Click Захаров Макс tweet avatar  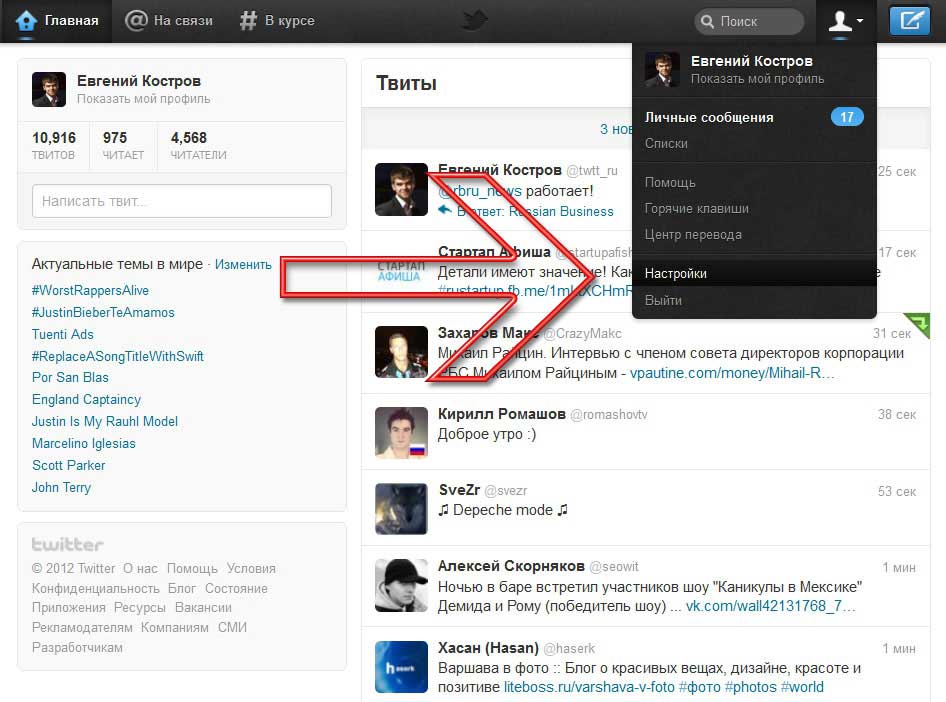[x=401, y=352]
